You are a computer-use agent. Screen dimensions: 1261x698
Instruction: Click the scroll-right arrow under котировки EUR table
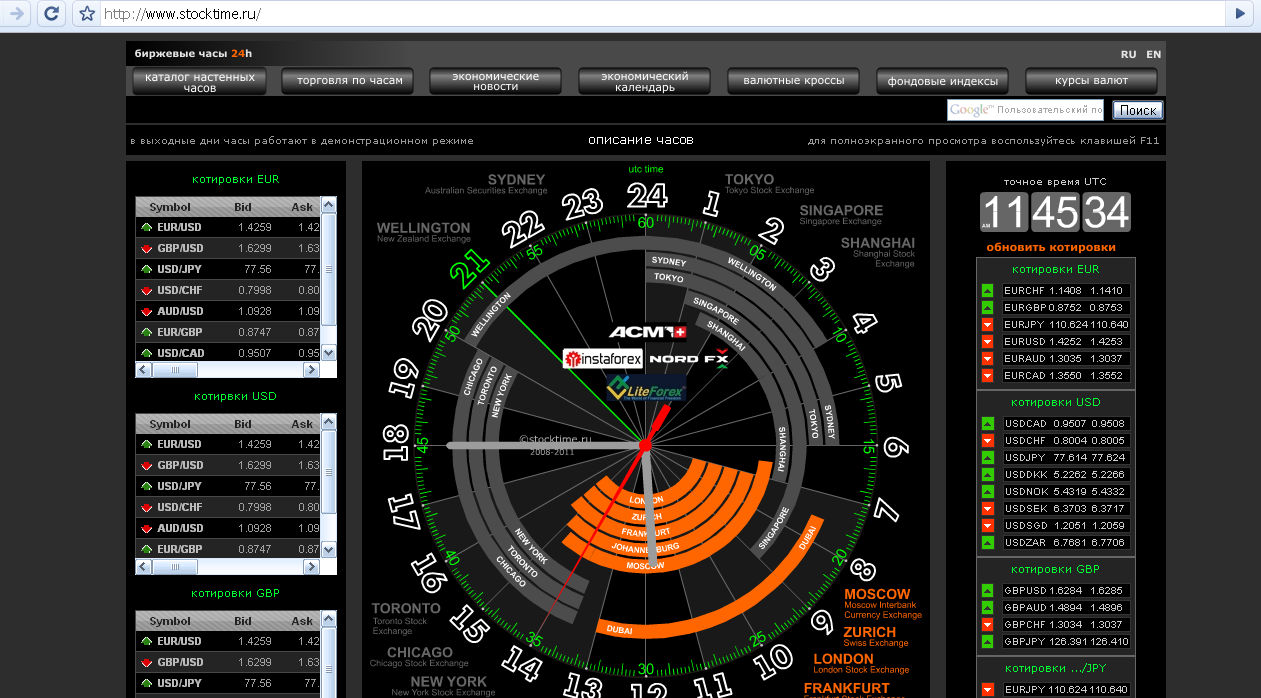click(311, 370)
